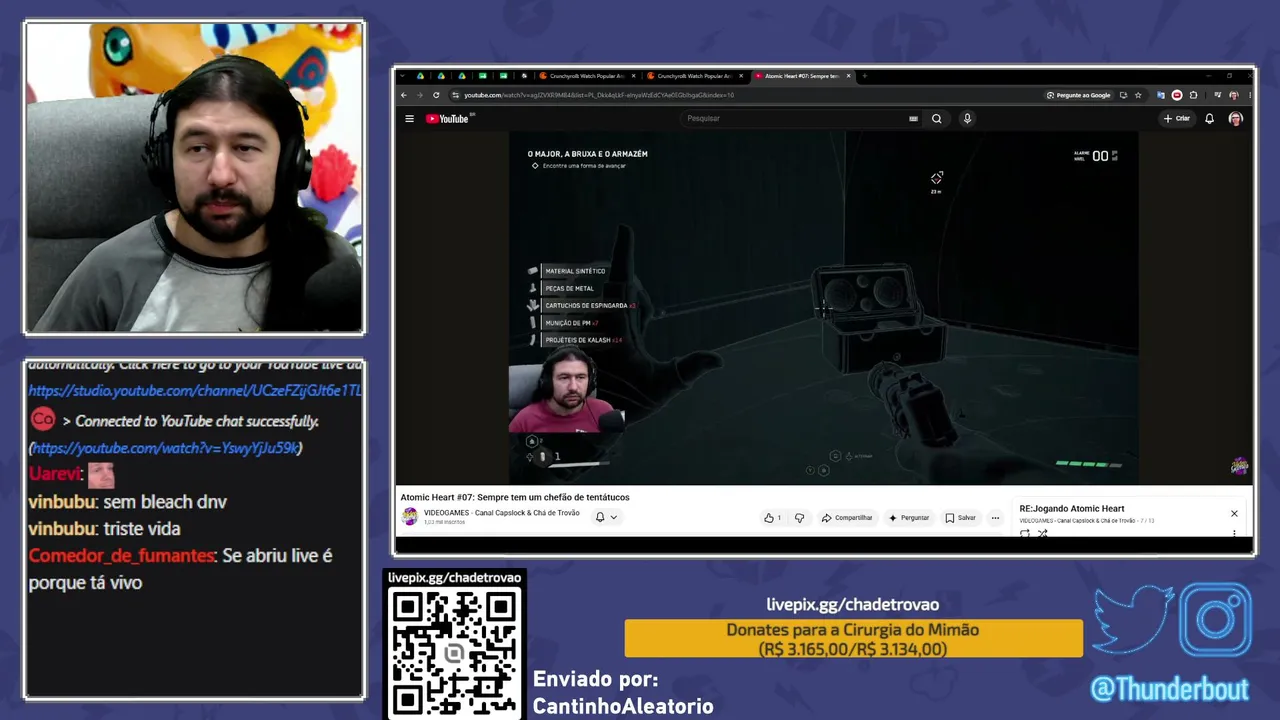Click the browser address bar URL

(599, 95)
